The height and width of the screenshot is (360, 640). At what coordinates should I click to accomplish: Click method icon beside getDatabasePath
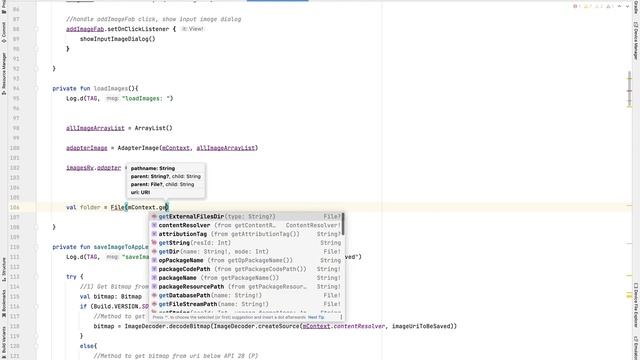pyautogui.click(x=154, y=296)
